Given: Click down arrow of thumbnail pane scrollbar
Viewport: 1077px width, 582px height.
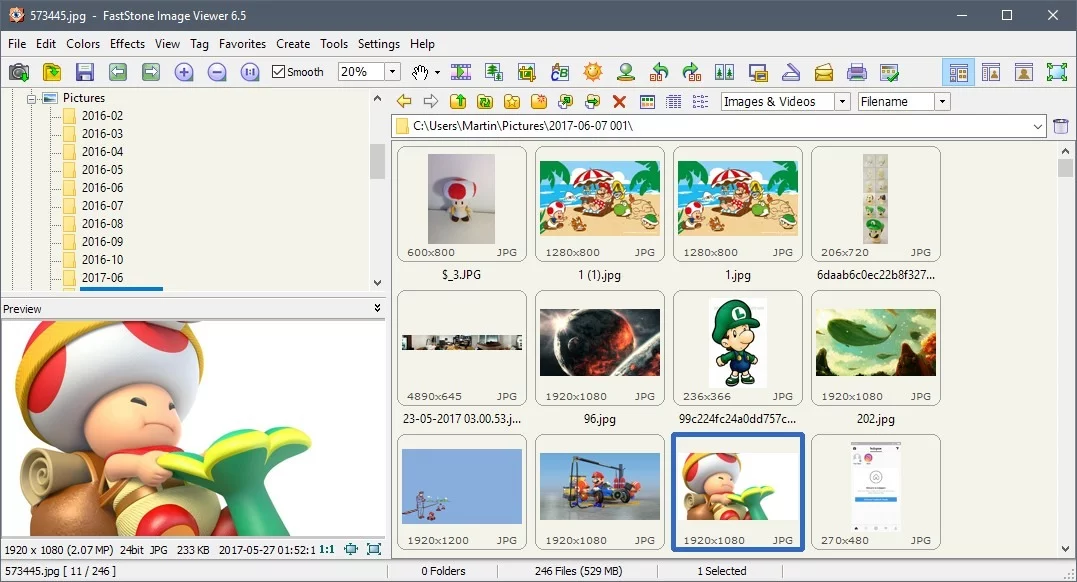Looking at the screenshot, I should [1065, 549].
